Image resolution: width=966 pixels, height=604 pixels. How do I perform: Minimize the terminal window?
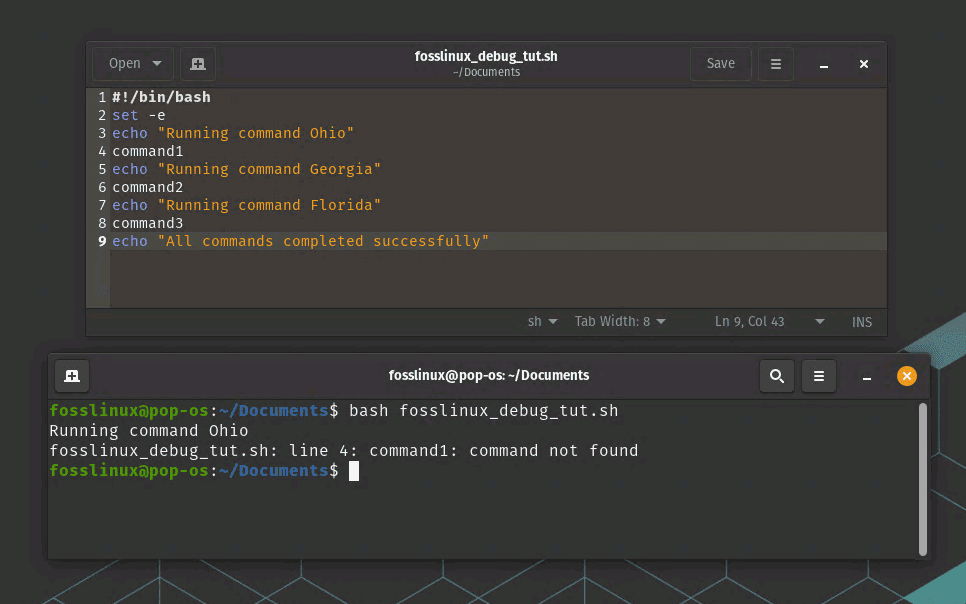click(x=866, y=377)
